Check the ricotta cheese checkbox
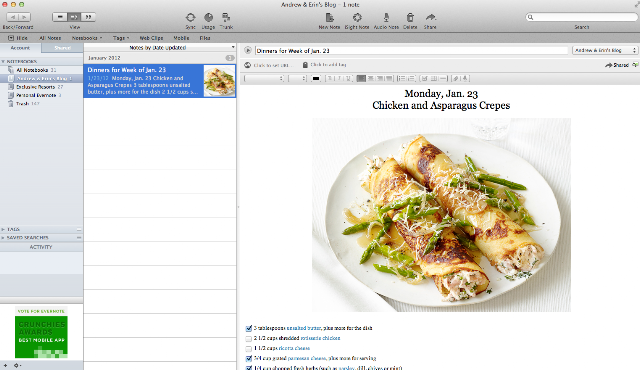The width and height of the screenshot is (640, 370). 249,349
